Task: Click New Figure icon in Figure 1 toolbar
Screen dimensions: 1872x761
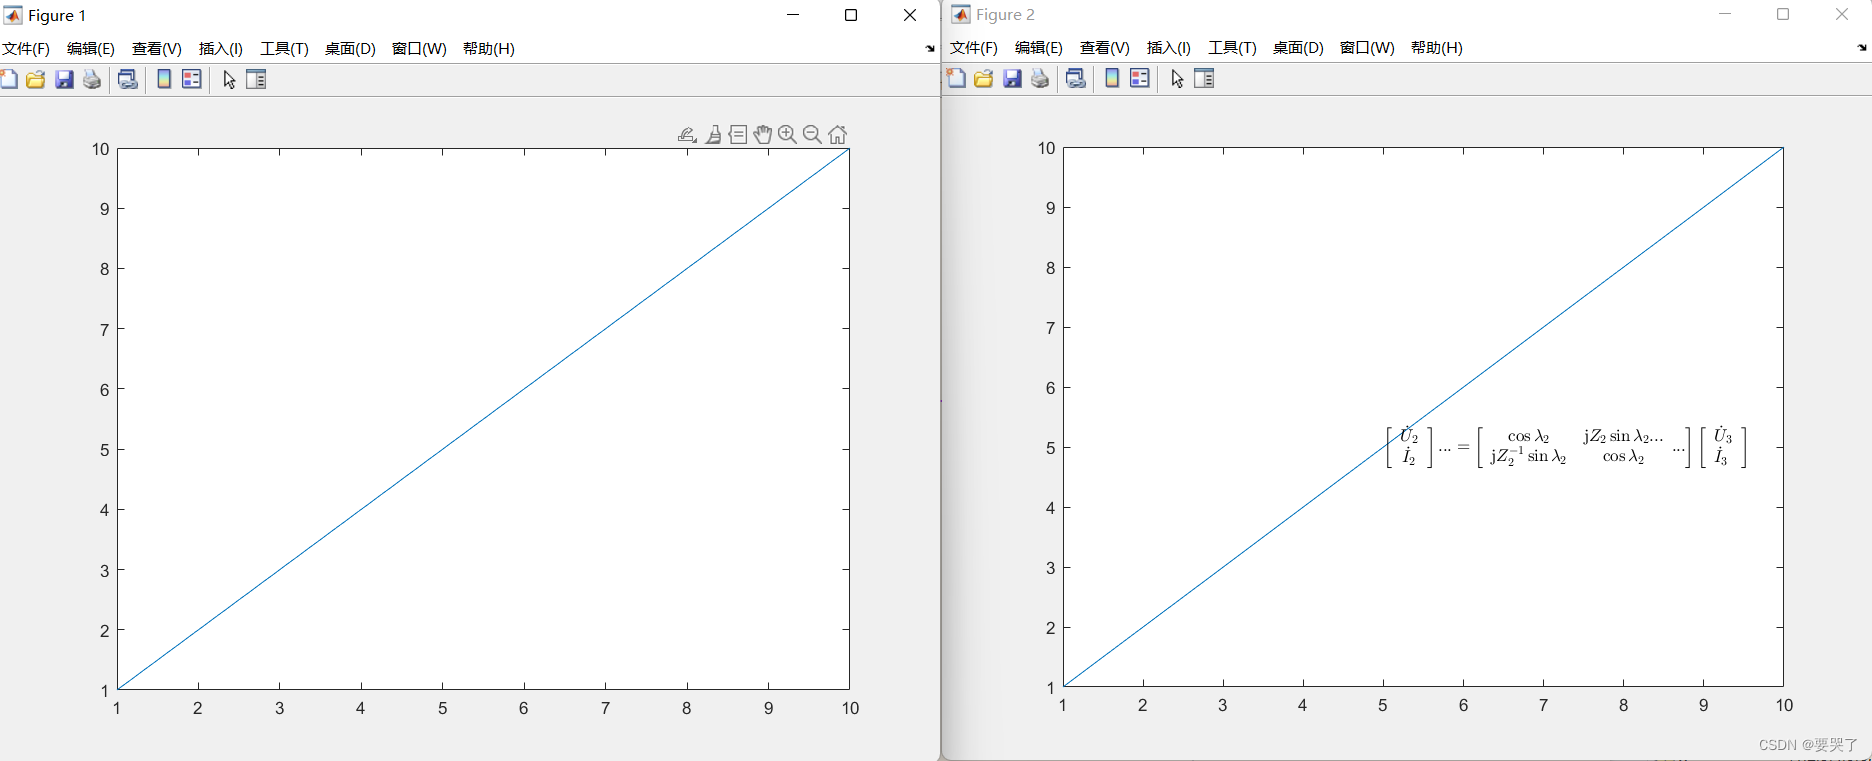Action: [9, 80]
